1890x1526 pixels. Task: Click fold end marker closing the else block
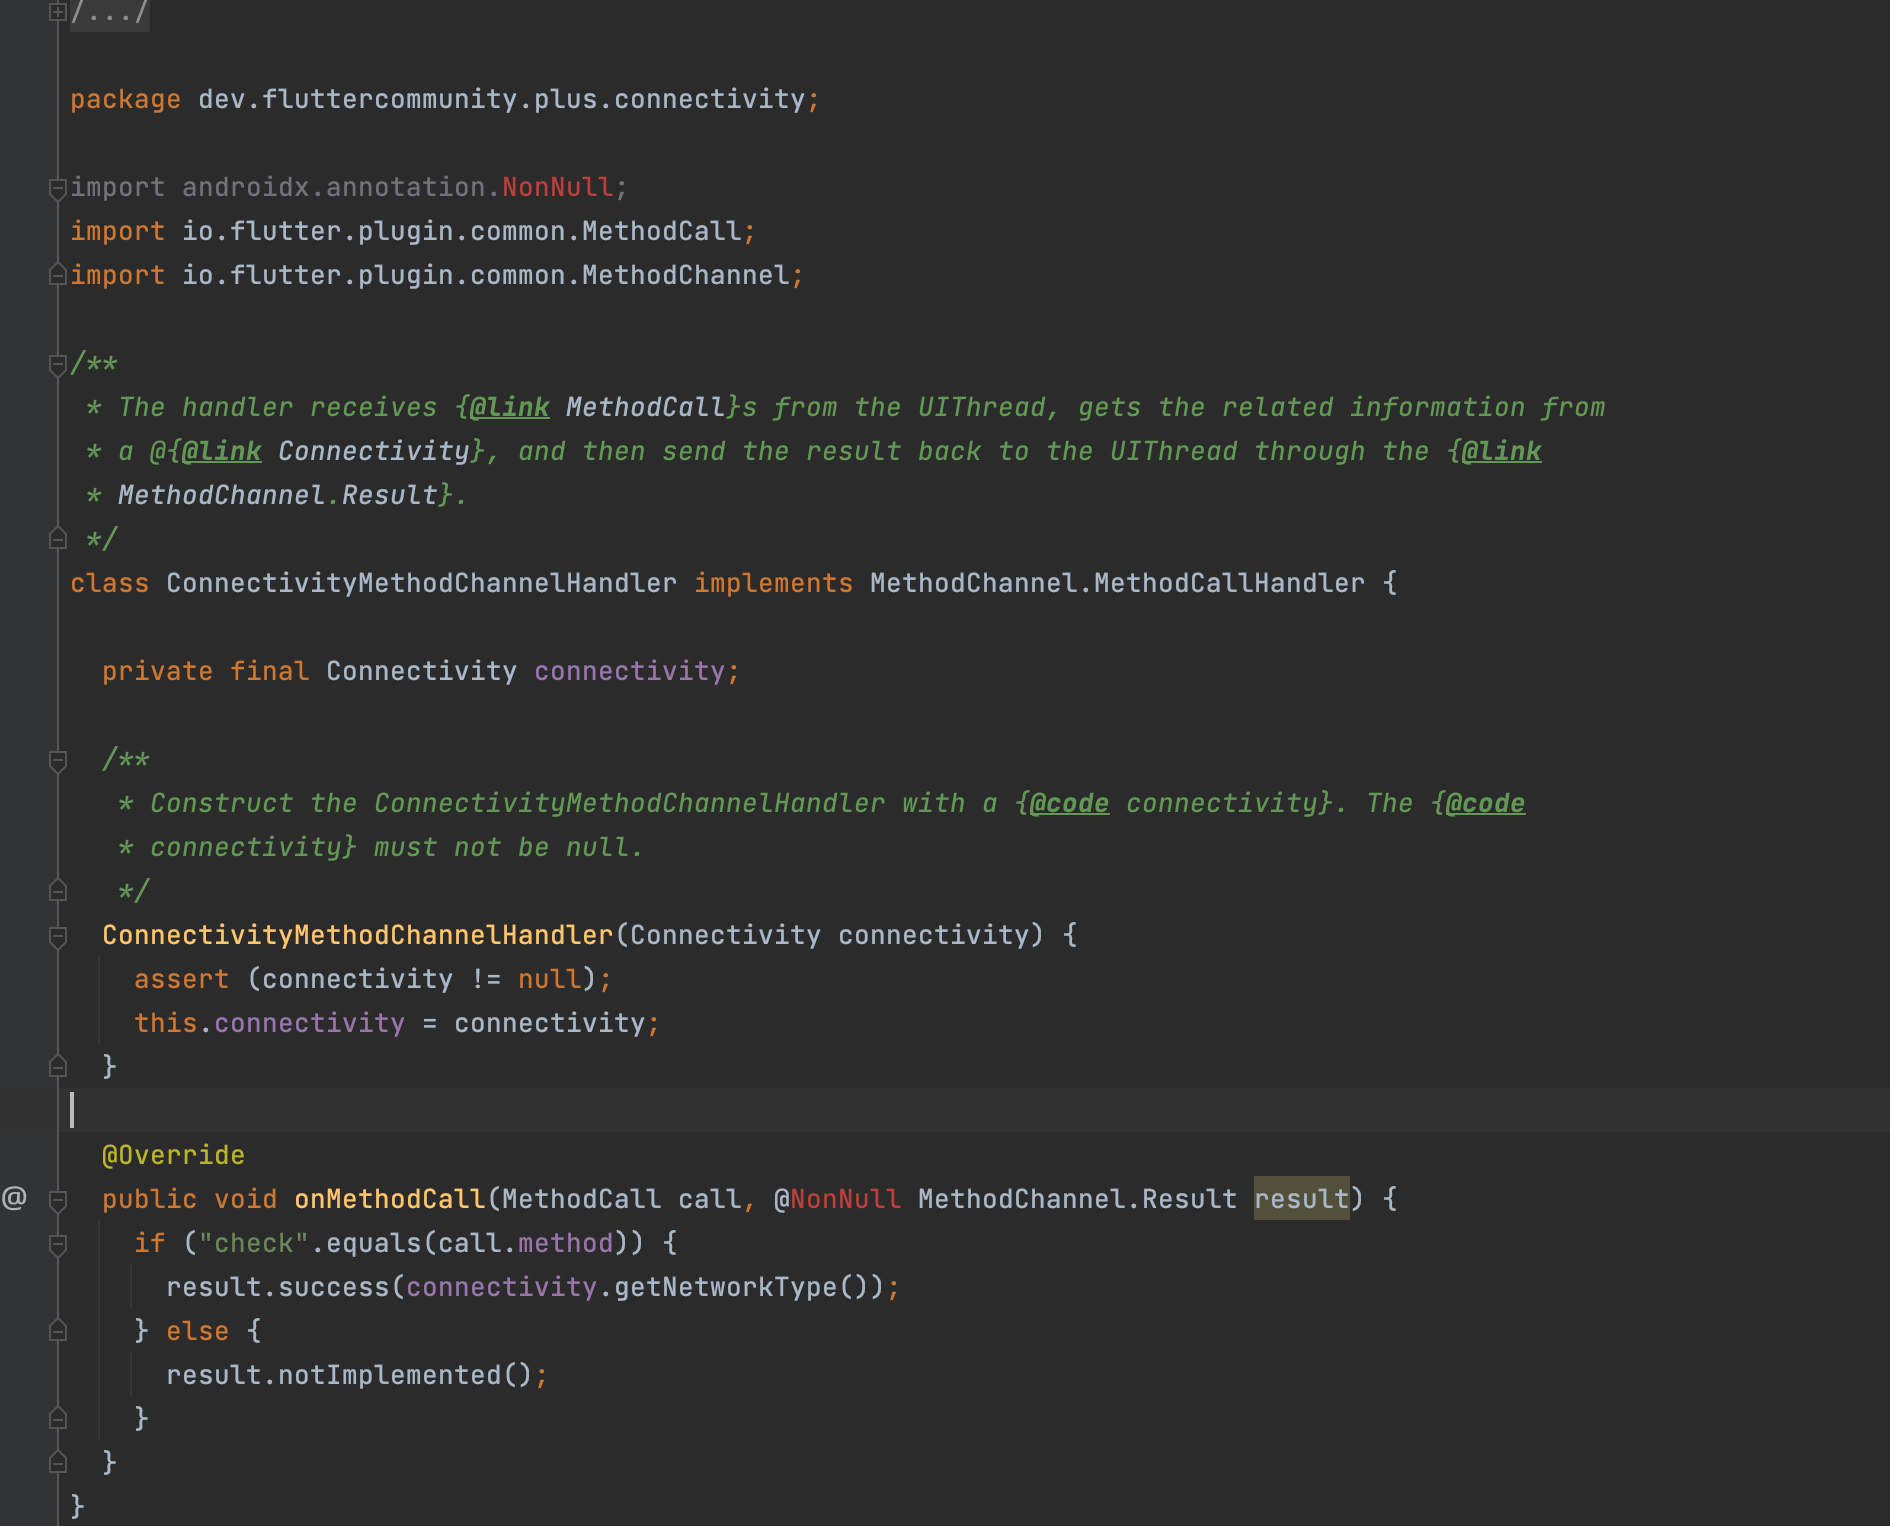(58, 1419)
